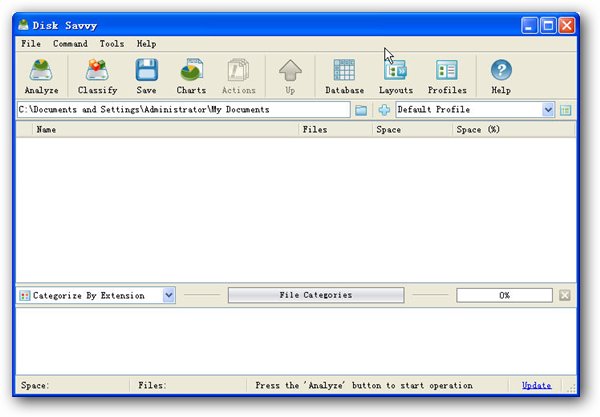Sort by the Files column header
The image size is (600, 417).
click(335, 130)
